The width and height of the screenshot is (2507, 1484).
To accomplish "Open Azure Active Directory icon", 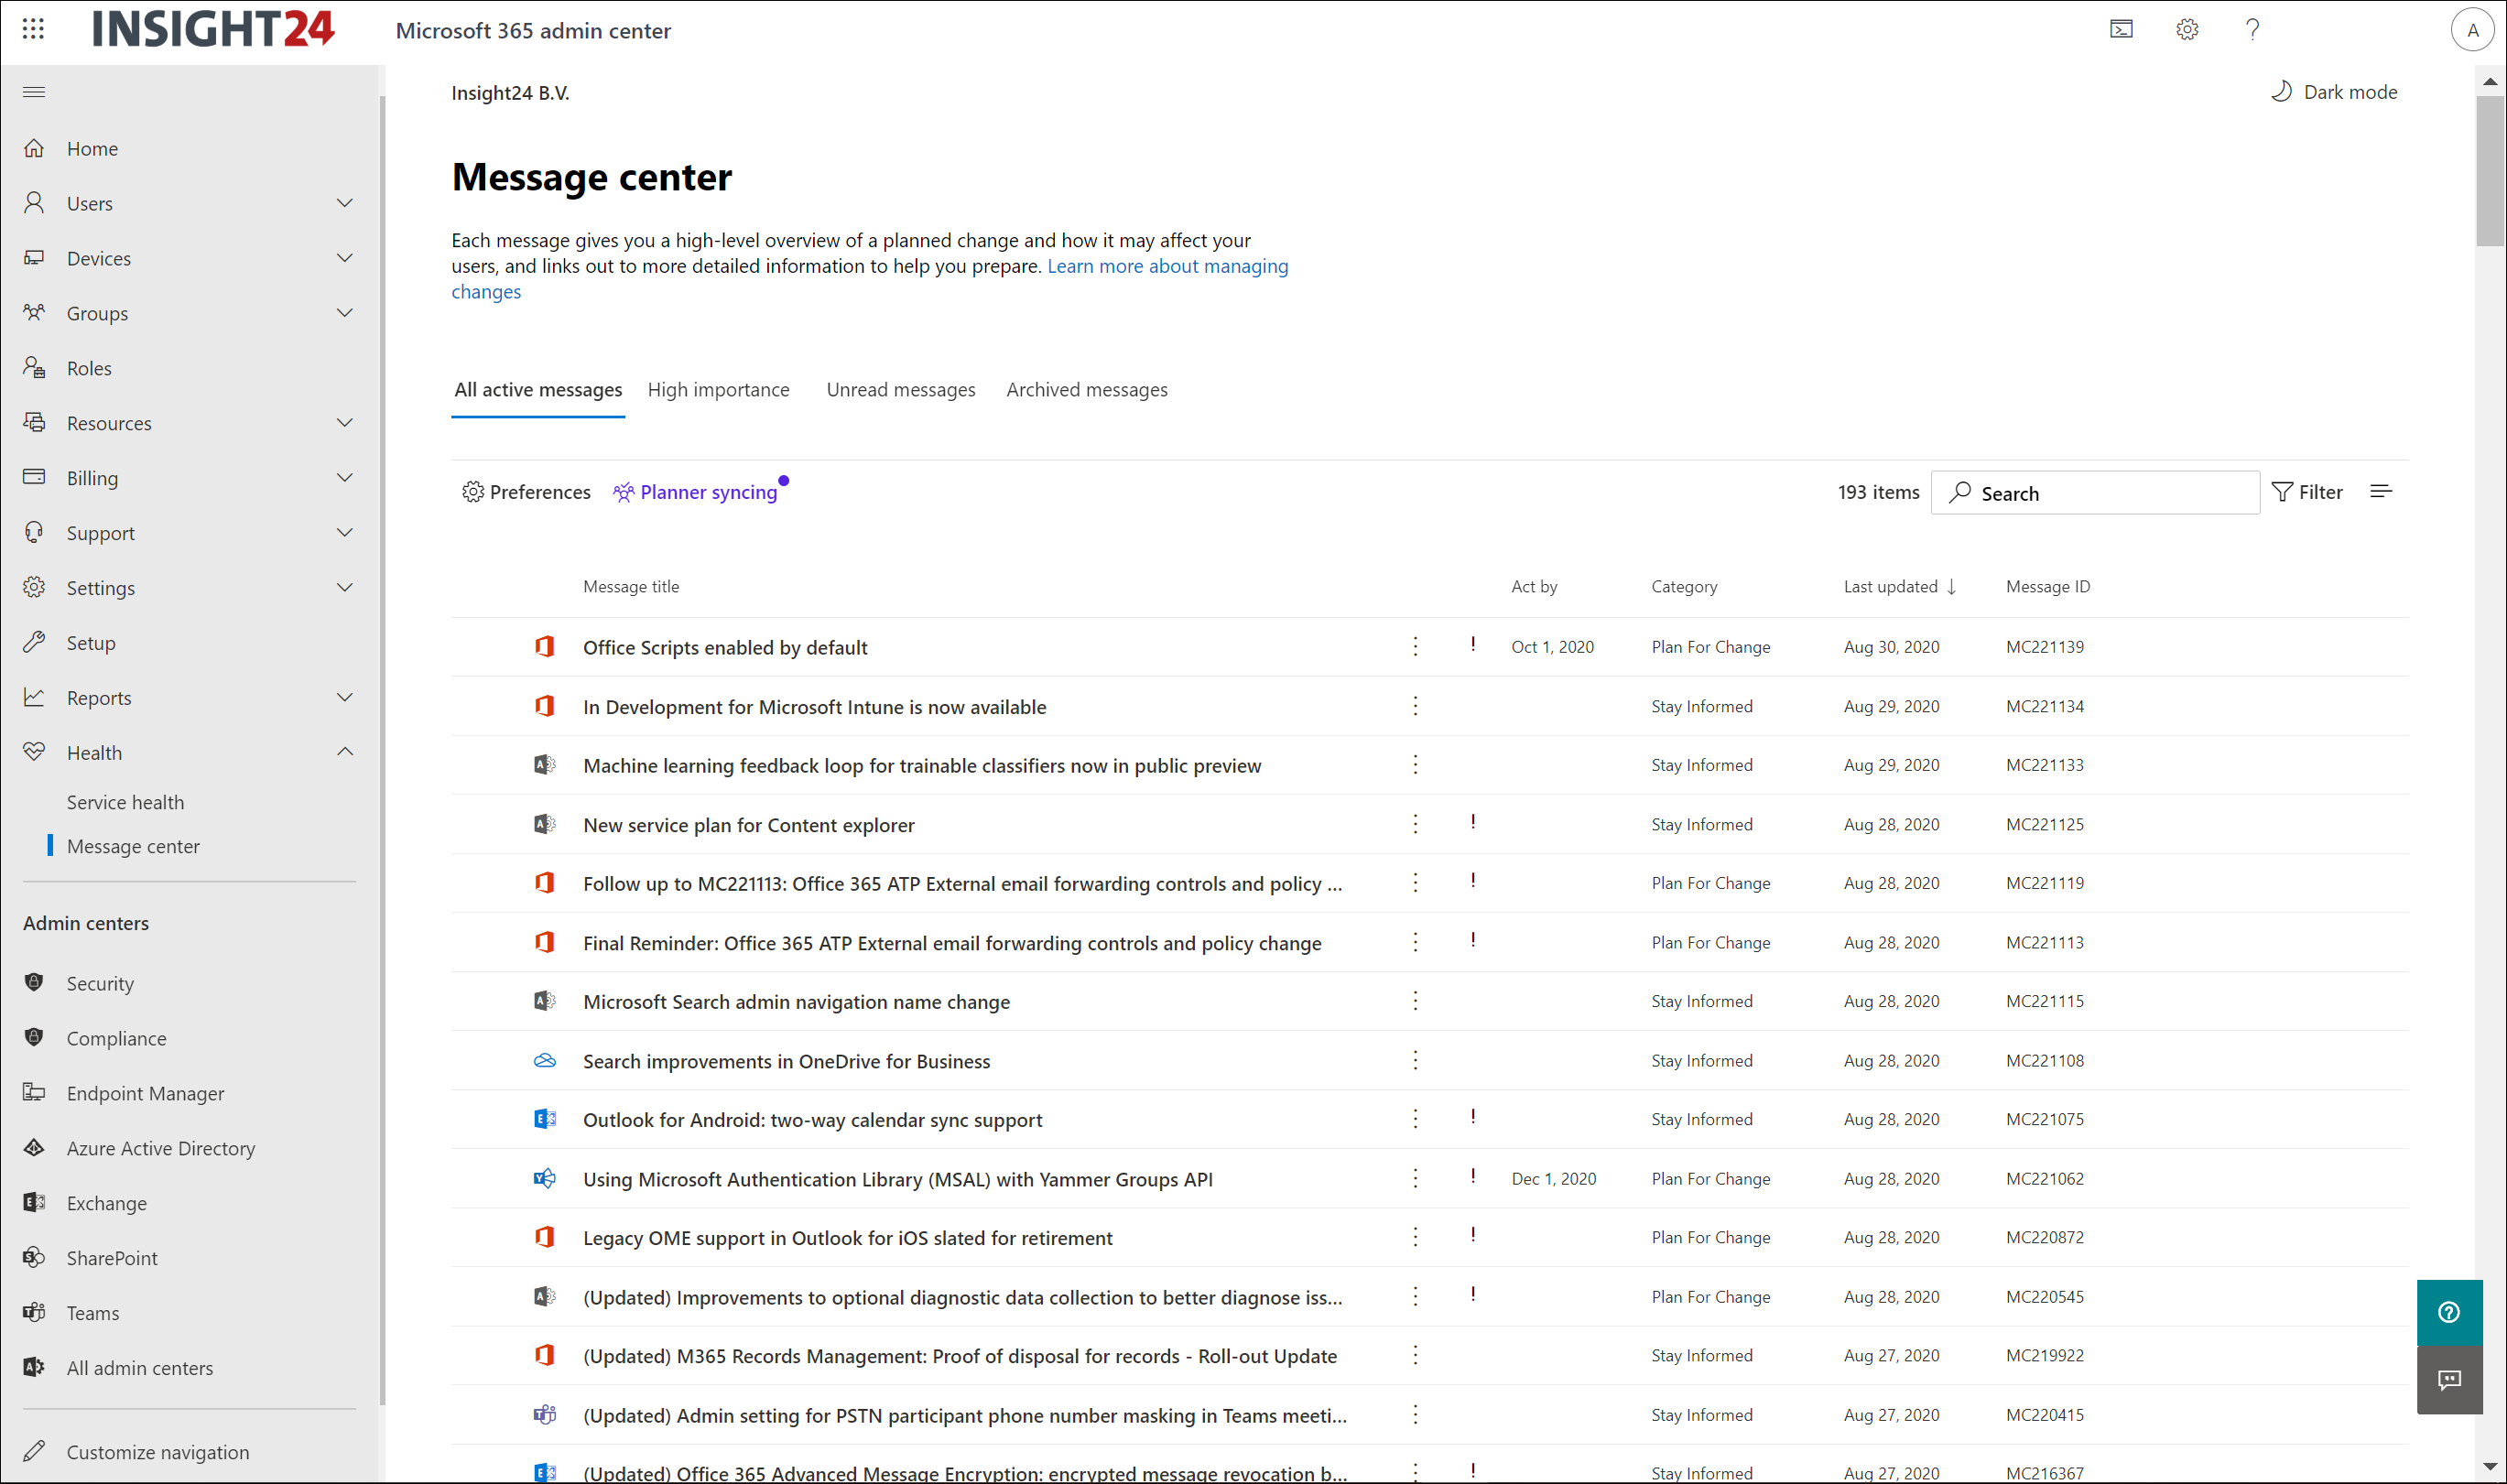I will [35, 1147].
